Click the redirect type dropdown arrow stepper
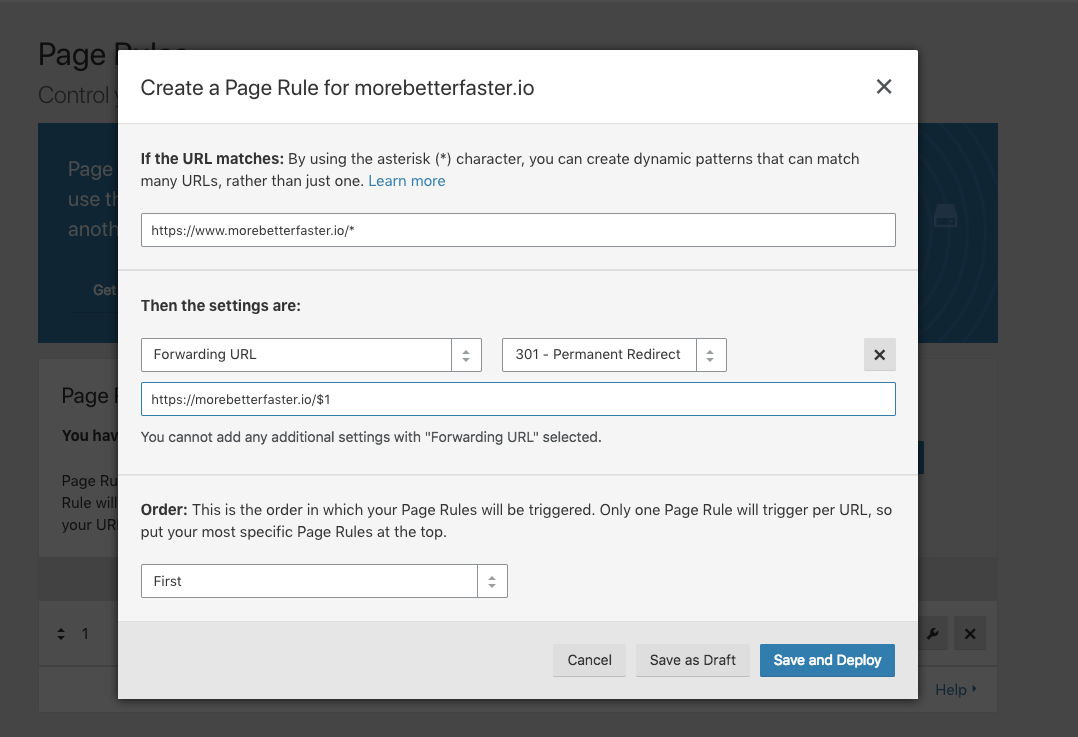 tap(711, 355)
